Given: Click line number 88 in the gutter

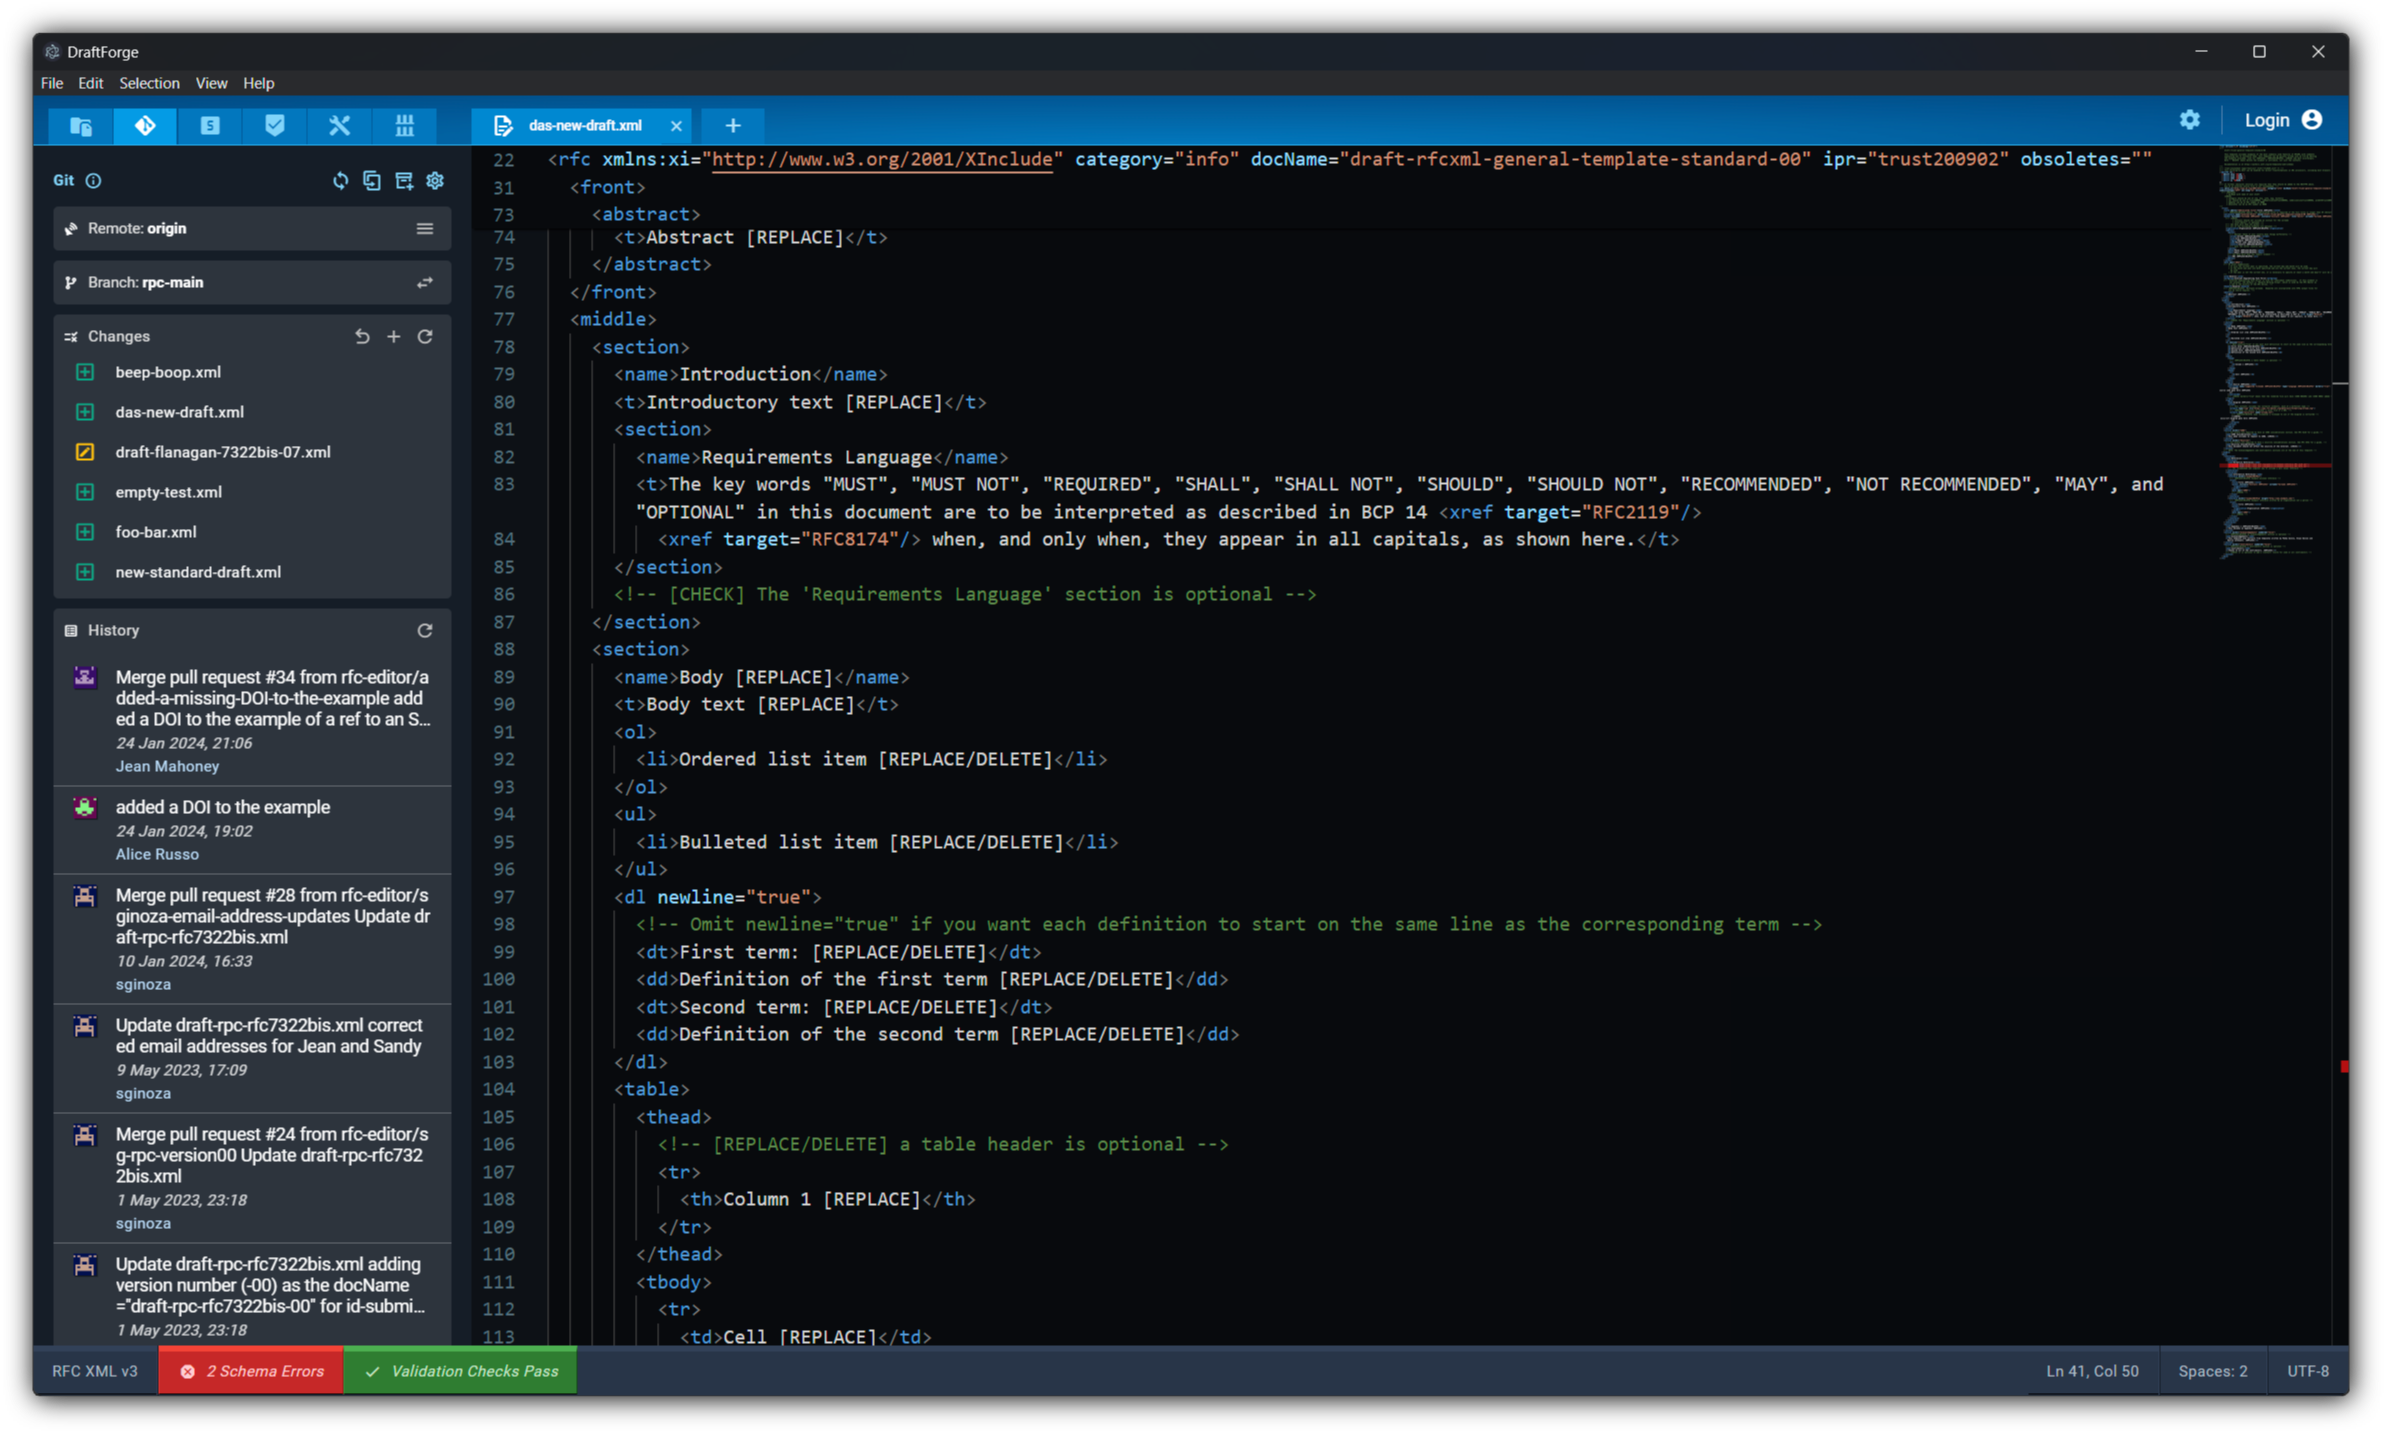Looking at the screenshot, I should coord(503,650).
